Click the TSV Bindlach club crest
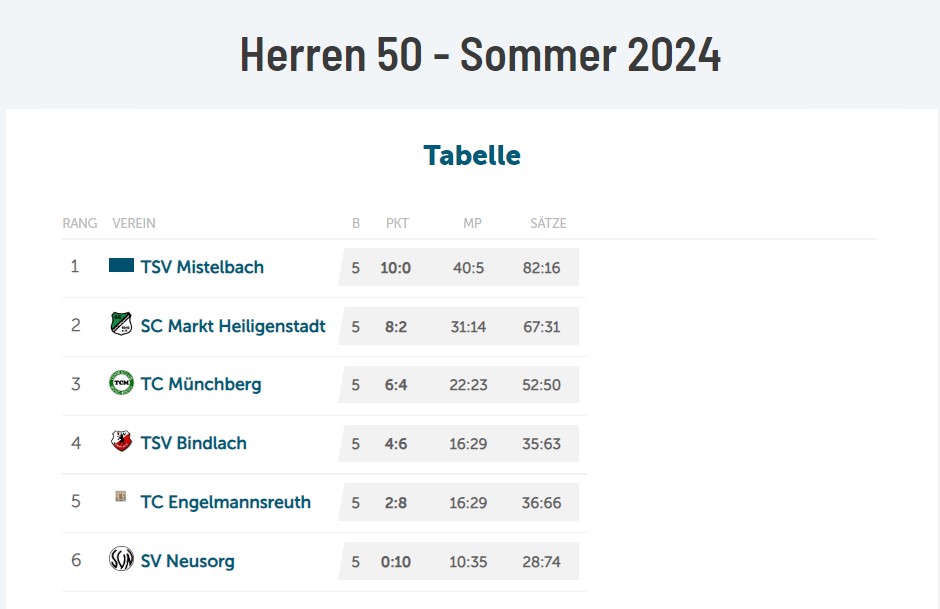Image resolution: width=940 pixels, height=609 pixels. click(121, 442)
